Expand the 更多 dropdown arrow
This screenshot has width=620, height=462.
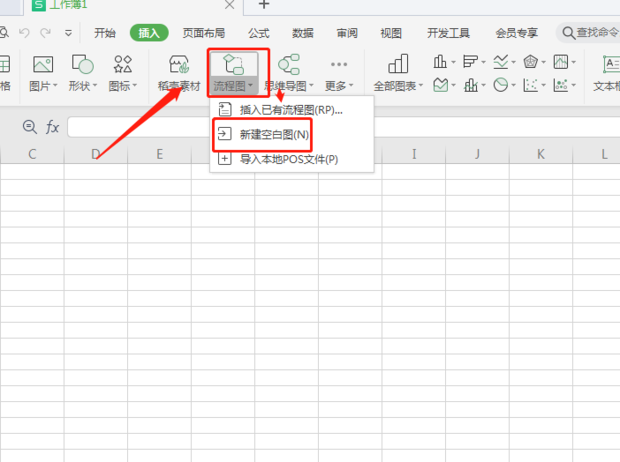351,85
